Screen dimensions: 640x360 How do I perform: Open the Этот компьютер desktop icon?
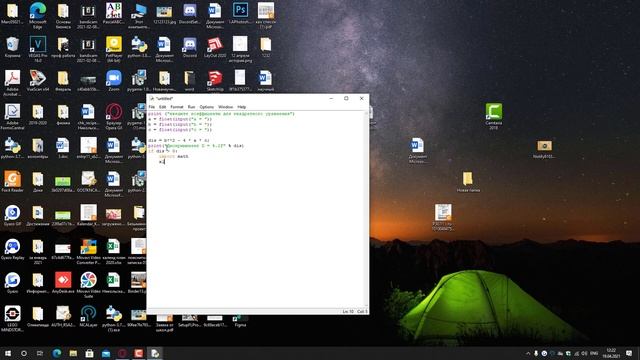pyautogui.click(x=139, y=16)
